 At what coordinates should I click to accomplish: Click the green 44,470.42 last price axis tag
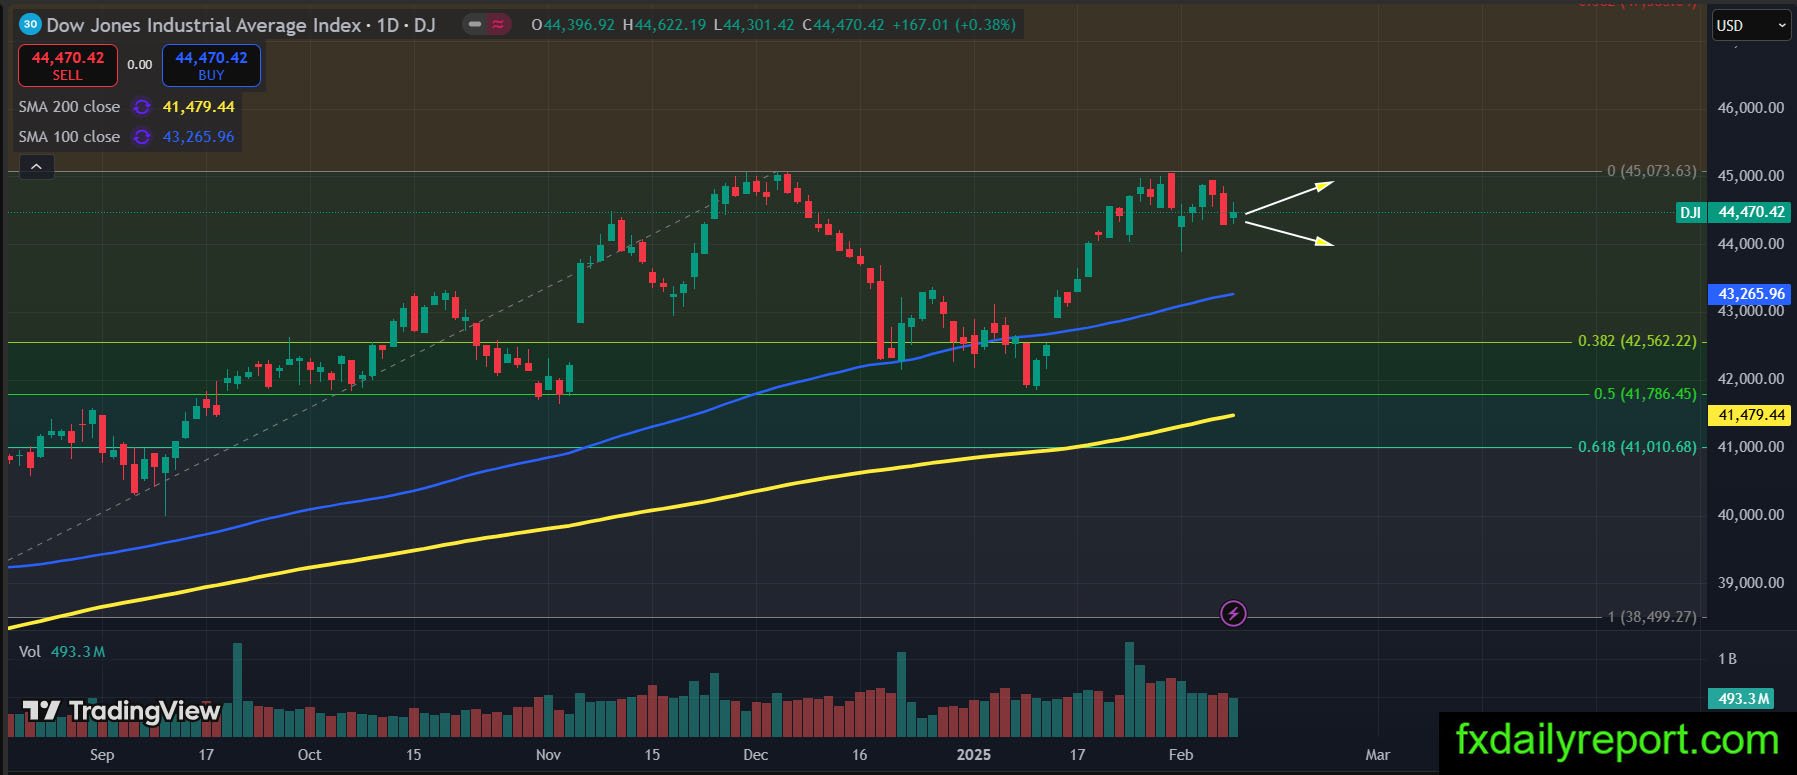point(1751,212)
